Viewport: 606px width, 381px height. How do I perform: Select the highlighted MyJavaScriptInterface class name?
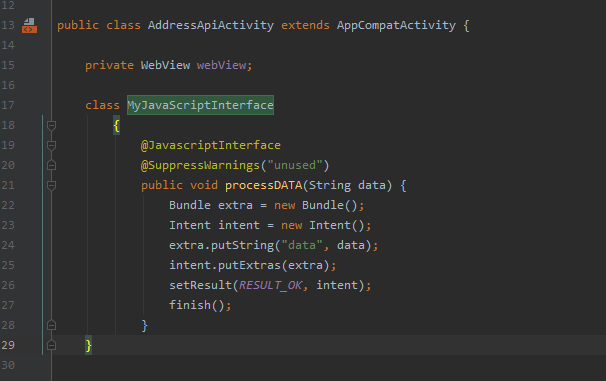tap(200, 105)
